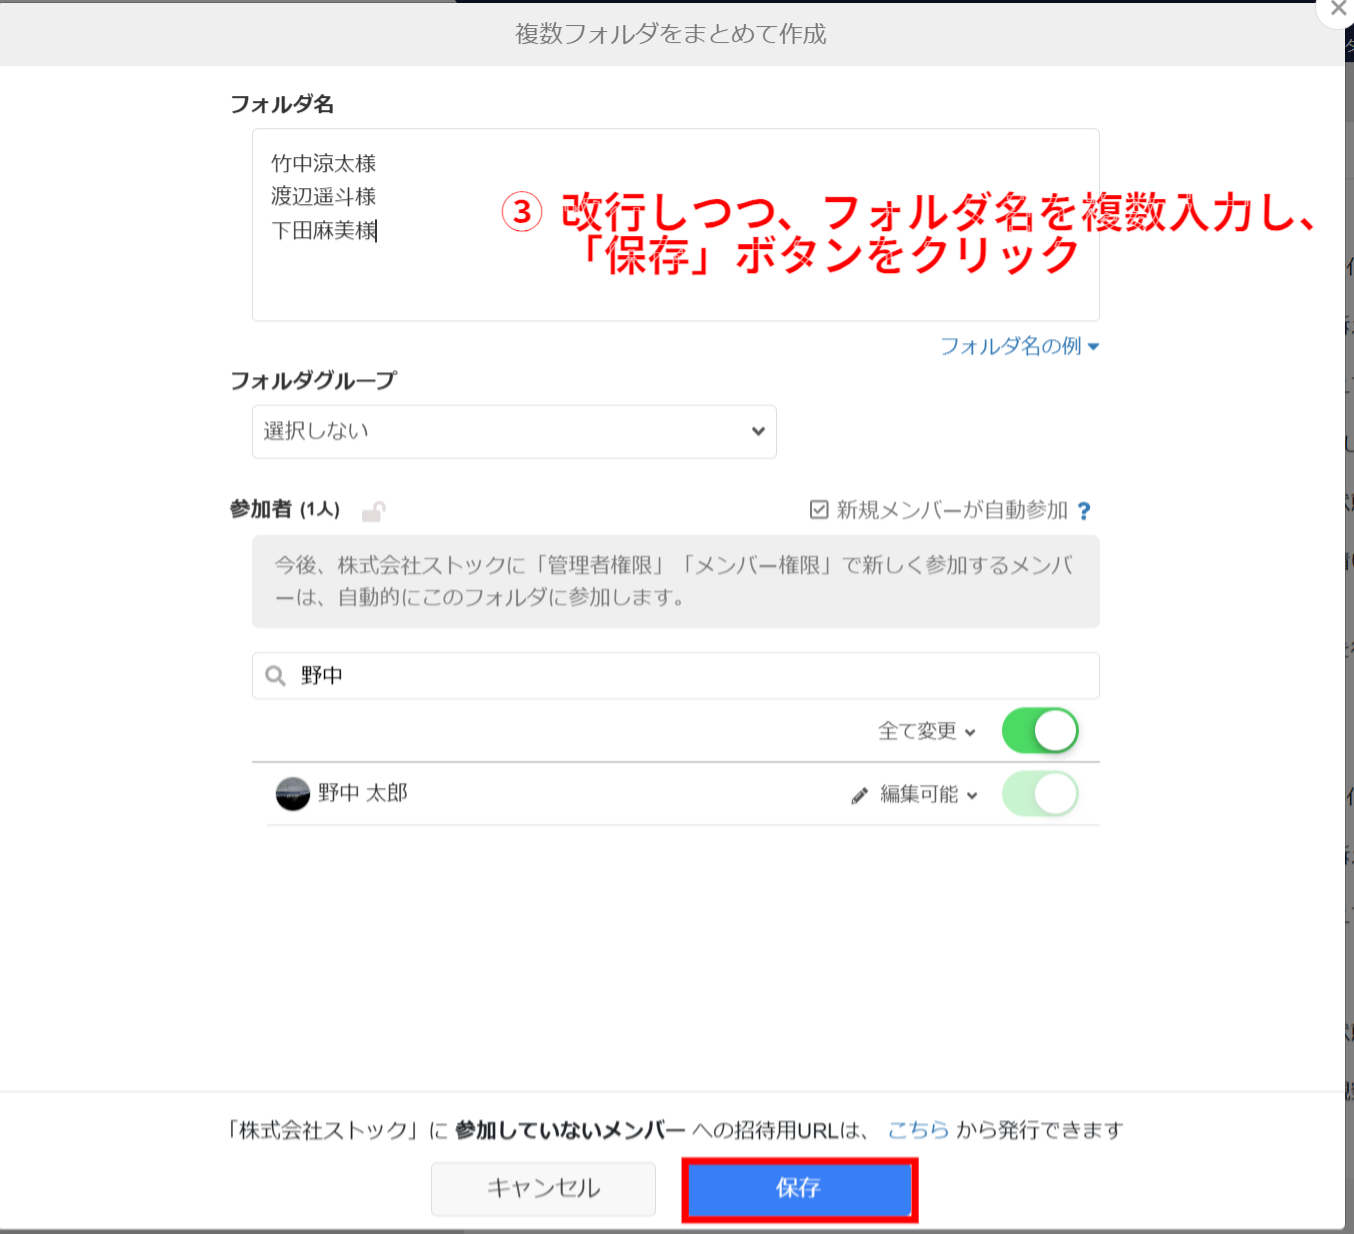Click the unlocked padlock icon next to 参加者
The width and height of the screenshot is (1354, 1234).
pyautogui.click(x=375, y=510)
